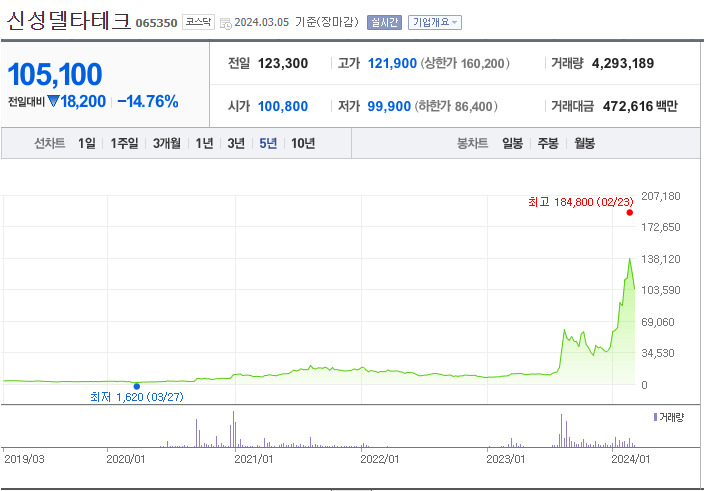Click the current price 105,100

tap(55, 74)
